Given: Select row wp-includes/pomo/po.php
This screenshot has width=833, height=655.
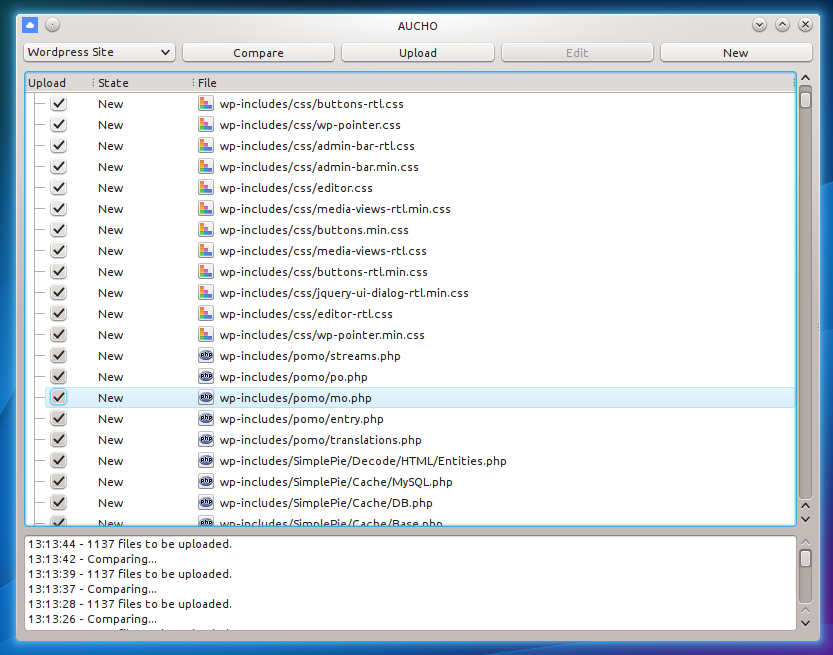Looking at the screenshot, I should pos(420,377).
